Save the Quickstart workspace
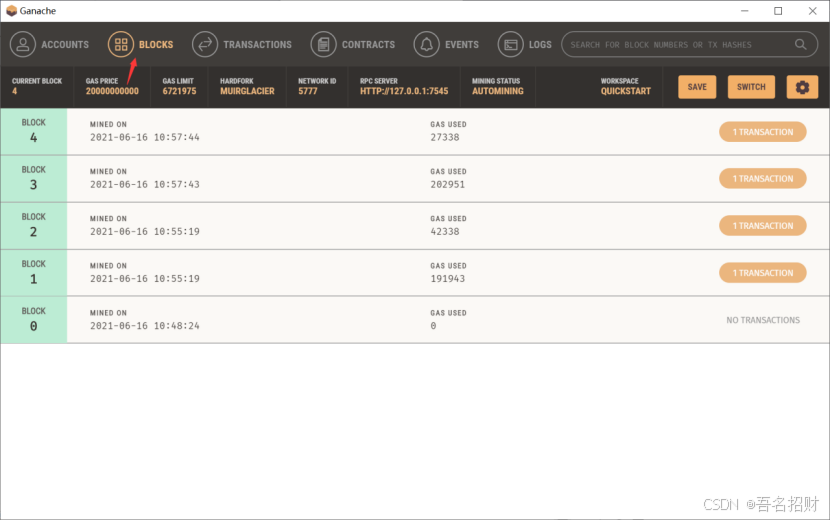 (x=697, y=87)
